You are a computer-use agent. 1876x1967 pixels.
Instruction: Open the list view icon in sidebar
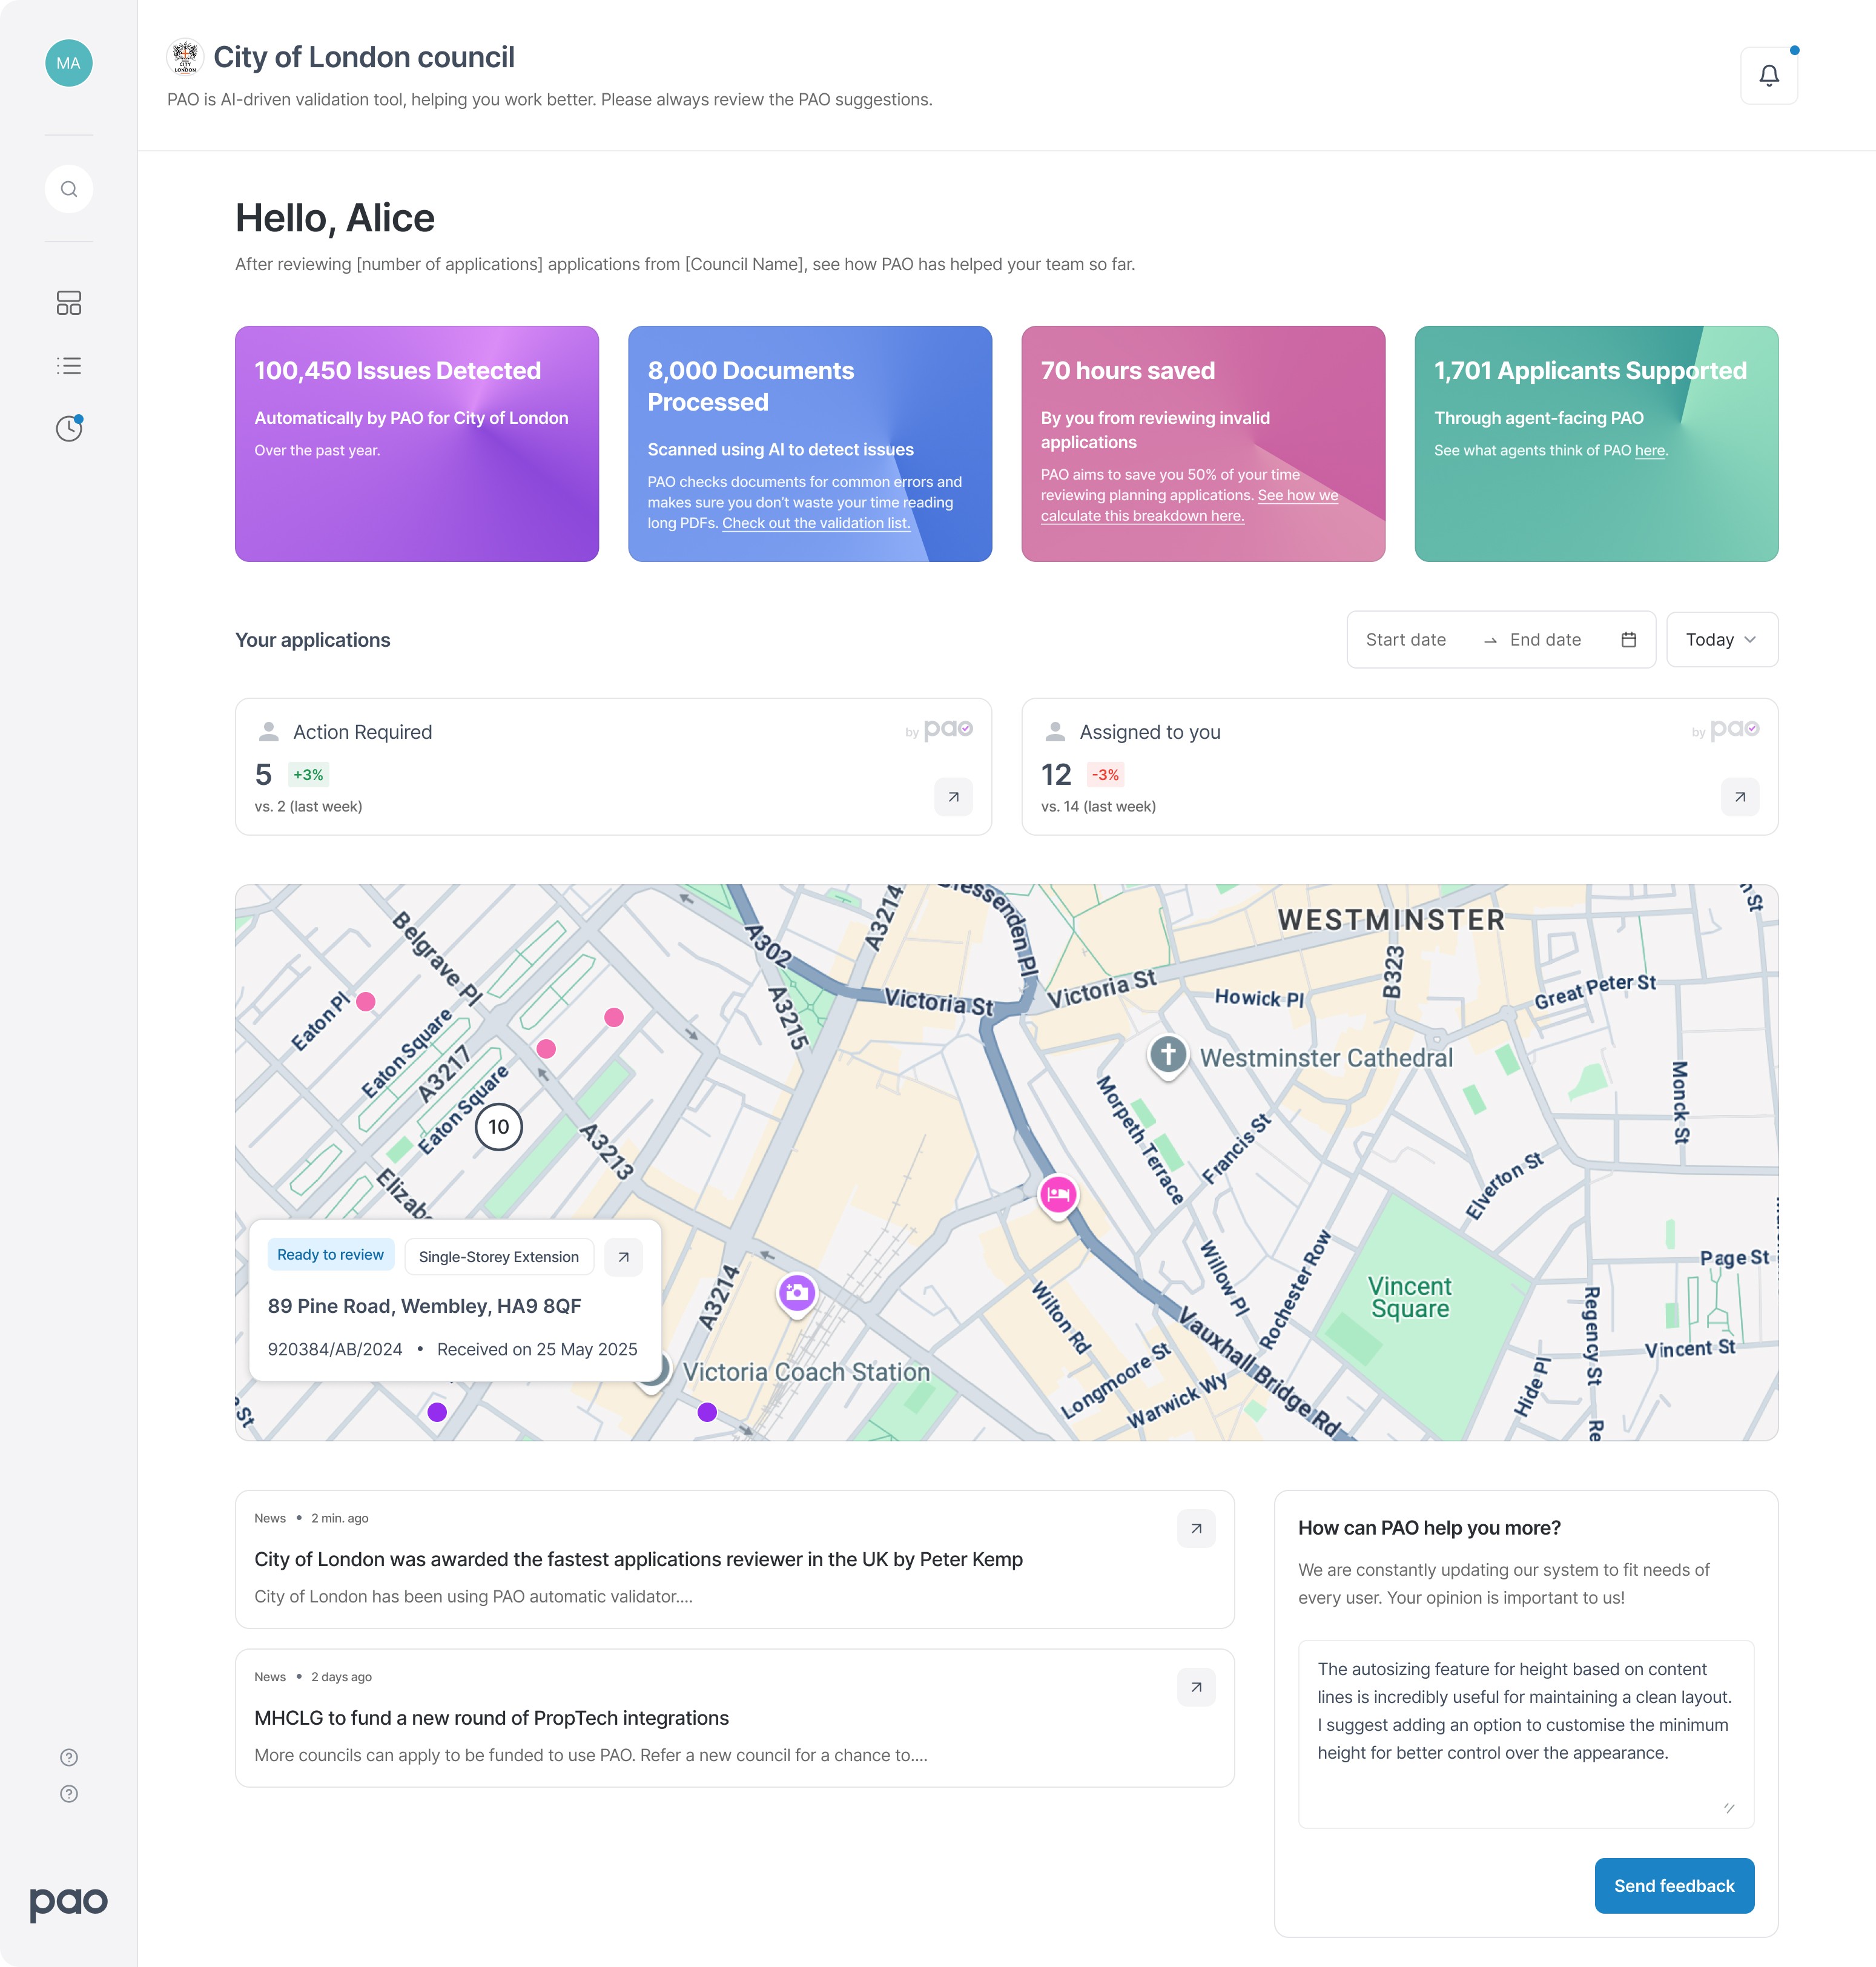pyautogui.click(x=69, y=366)
